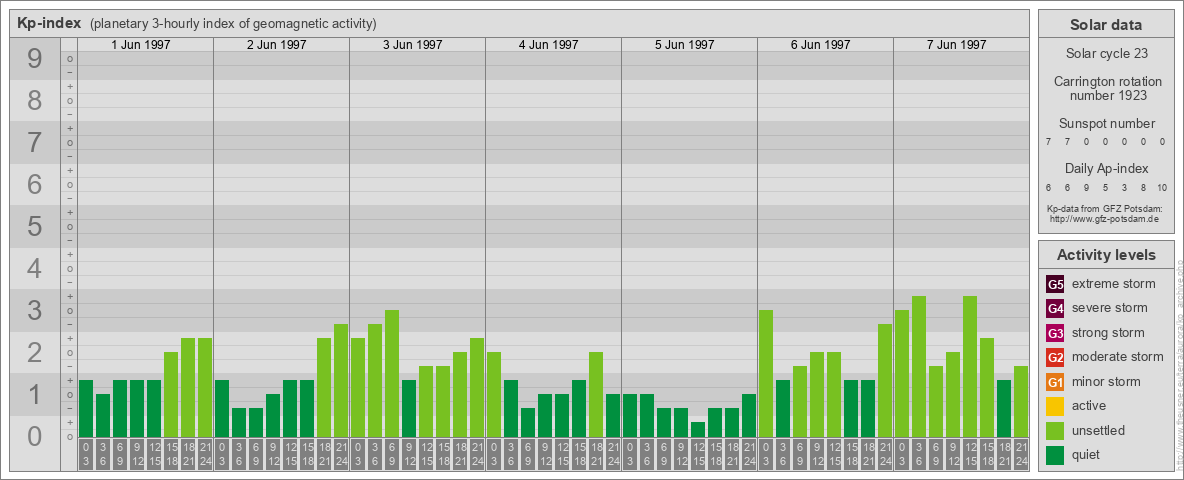The image size is (1184, 480).
Task: Select the 7 Jun 1997 date header
Action: (x=956, y=45)
